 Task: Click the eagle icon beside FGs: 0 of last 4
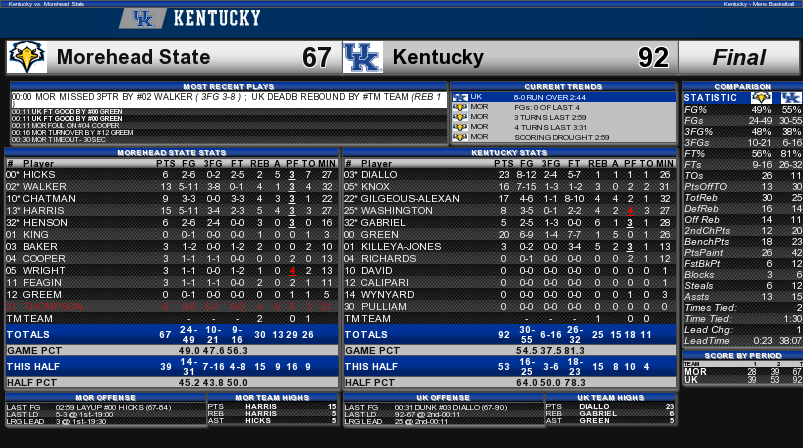coord(460,107)
